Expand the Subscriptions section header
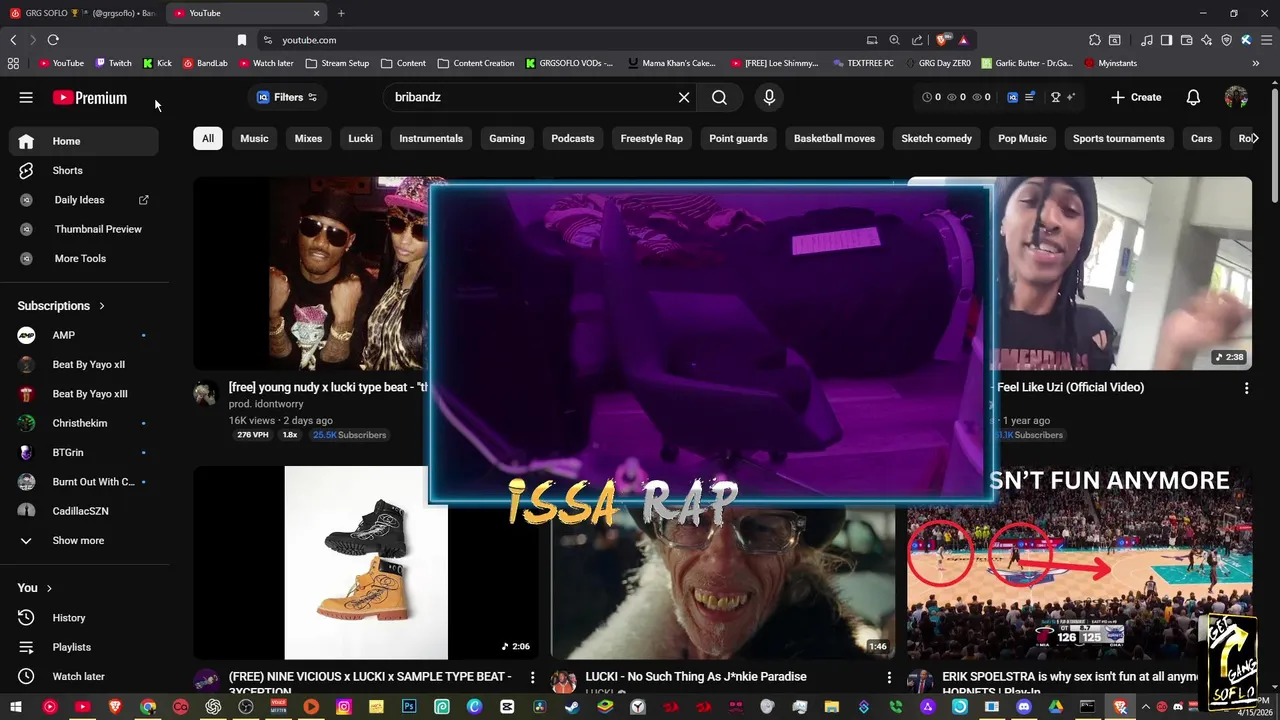The height and width of the screenshot is (720, 1280). pos(61,306)
